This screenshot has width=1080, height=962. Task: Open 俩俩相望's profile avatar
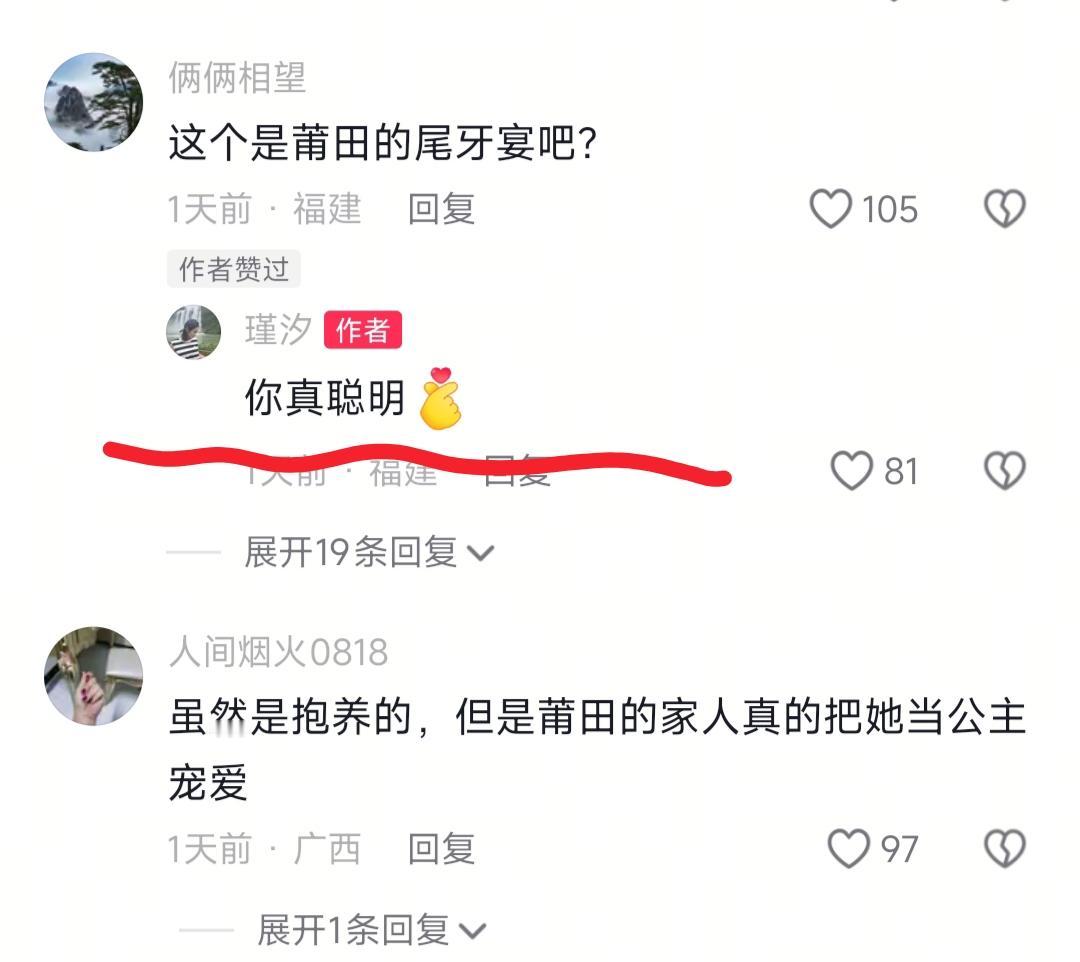[x=94, y=102]
